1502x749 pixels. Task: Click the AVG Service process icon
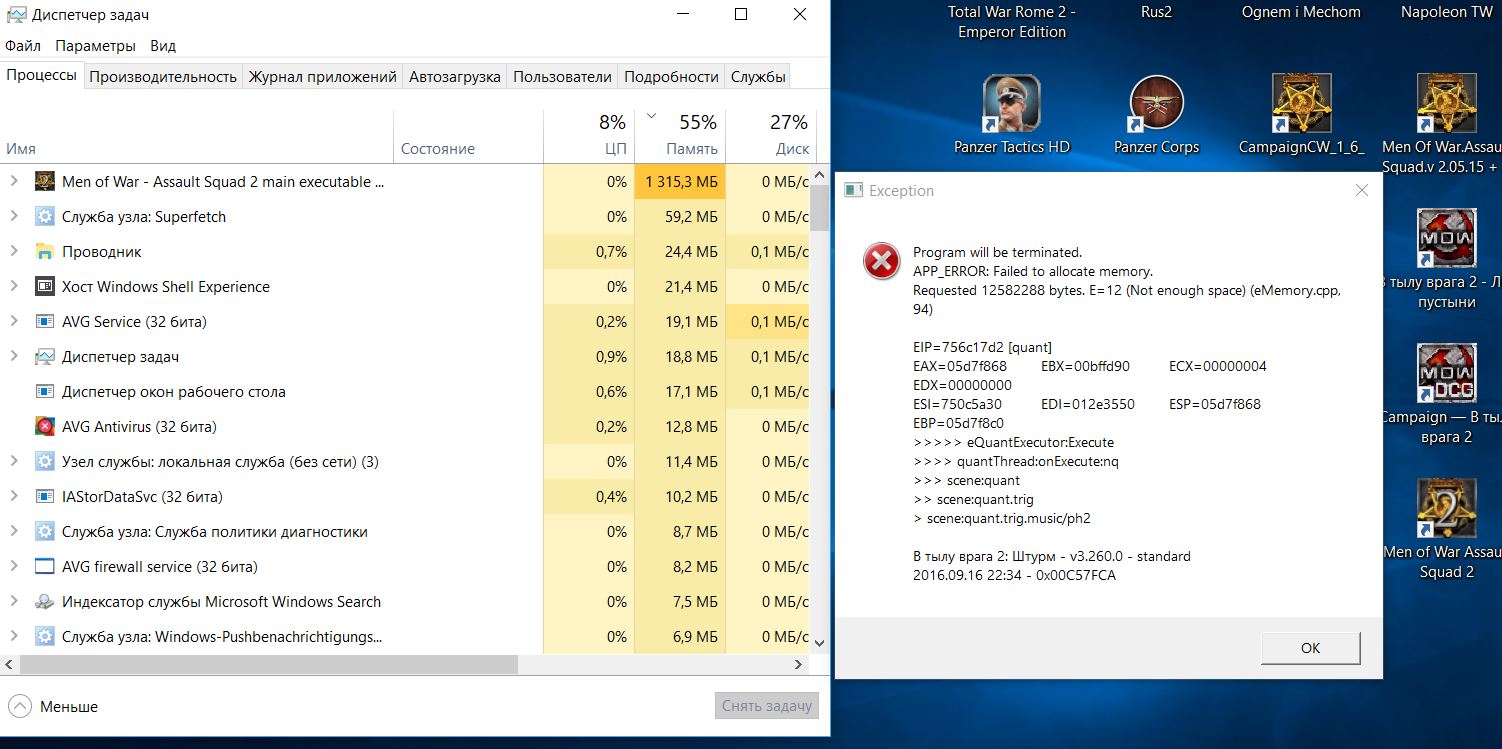pyautogui.click(x=45, y=321)
